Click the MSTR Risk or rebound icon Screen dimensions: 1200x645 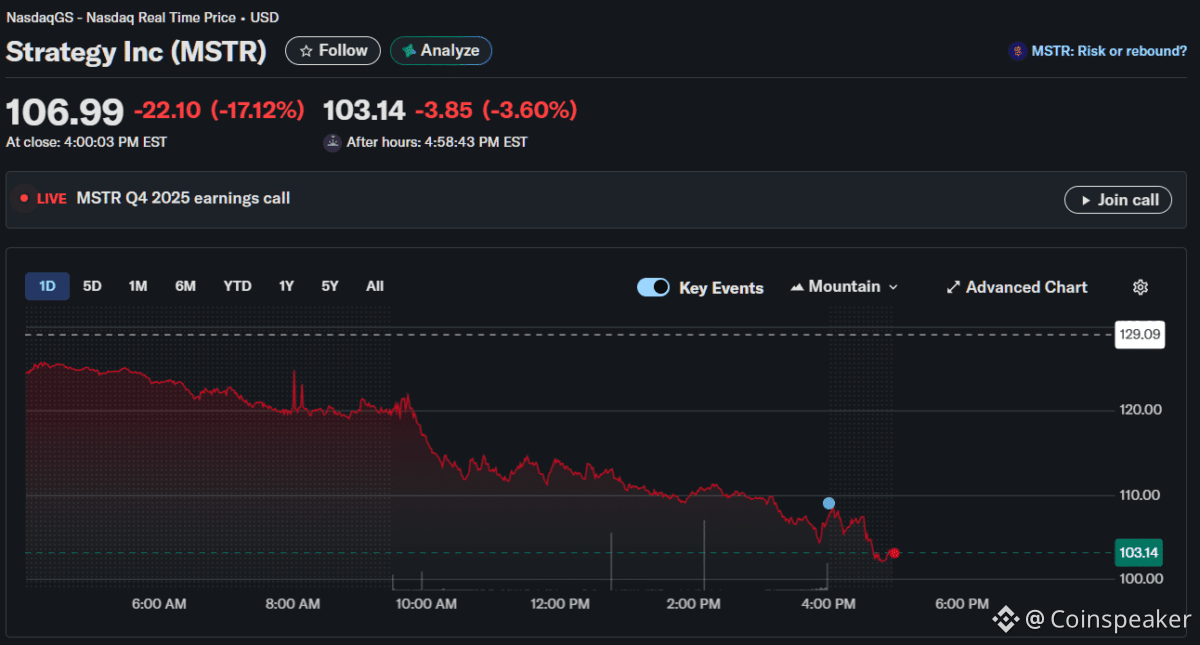[x=1017, y=51]
